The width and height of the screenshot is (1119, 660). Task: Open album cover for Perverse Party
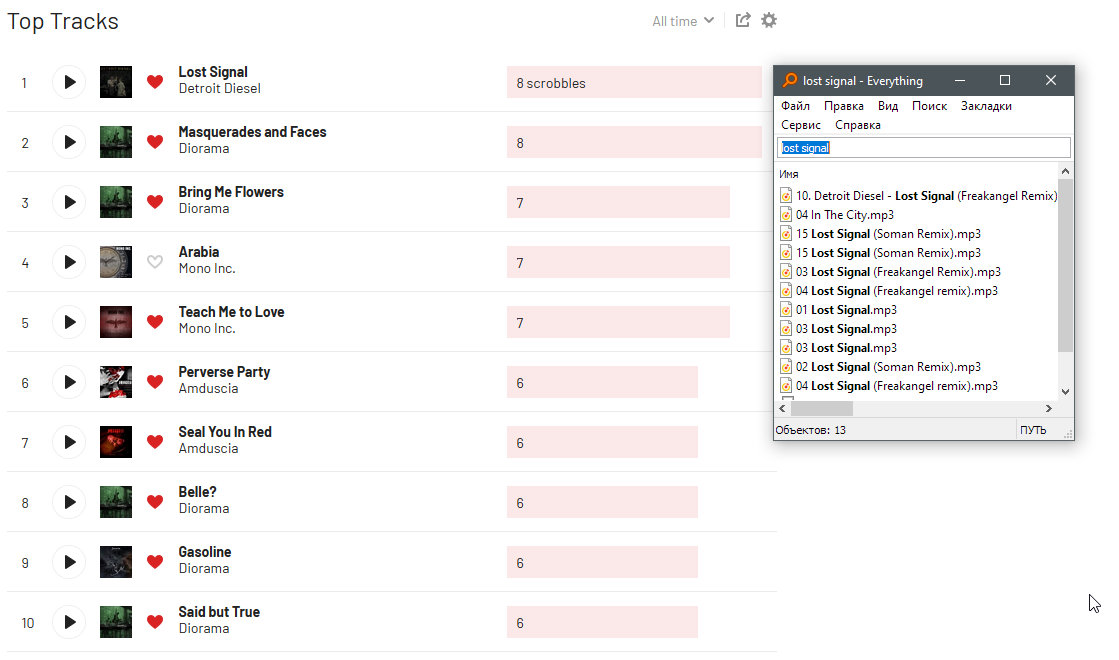click(x=116, y=382)
